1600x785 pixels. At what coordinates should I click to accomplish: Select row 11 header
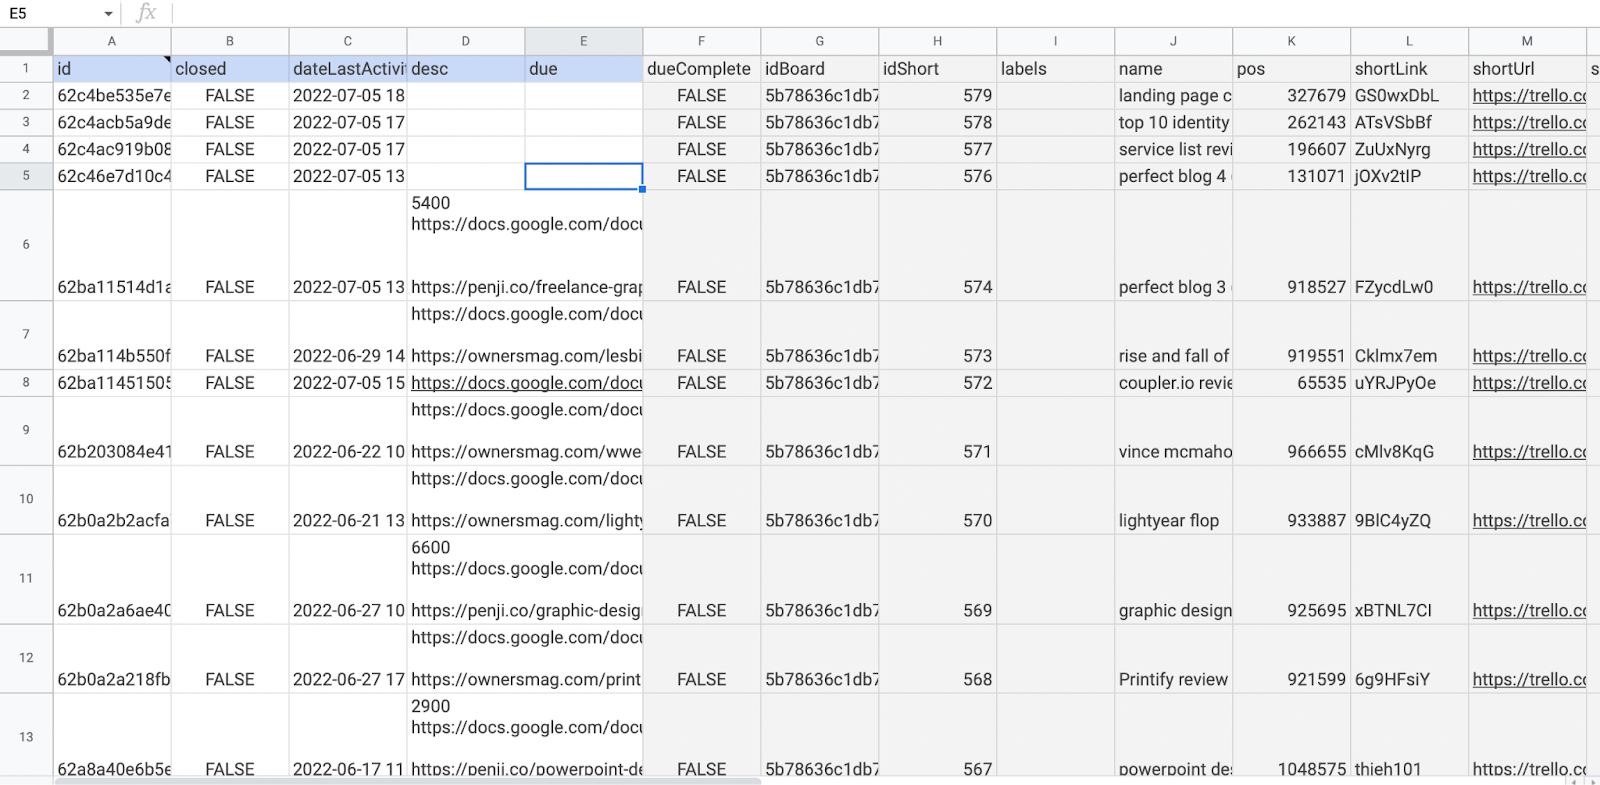26,579
